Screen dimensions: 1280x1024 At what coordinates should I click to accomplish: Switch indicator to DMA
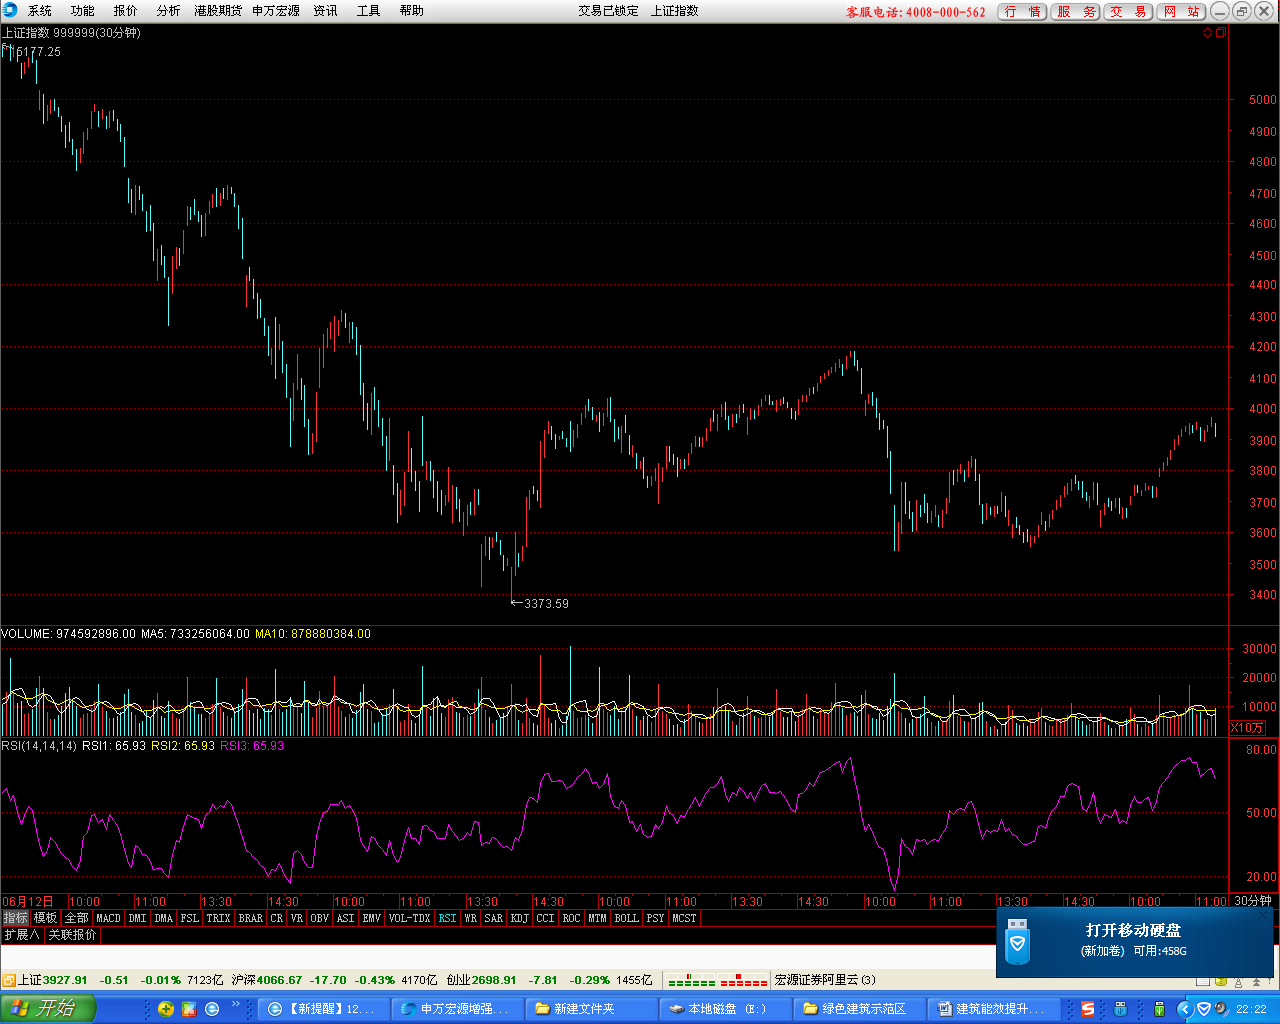164,918
